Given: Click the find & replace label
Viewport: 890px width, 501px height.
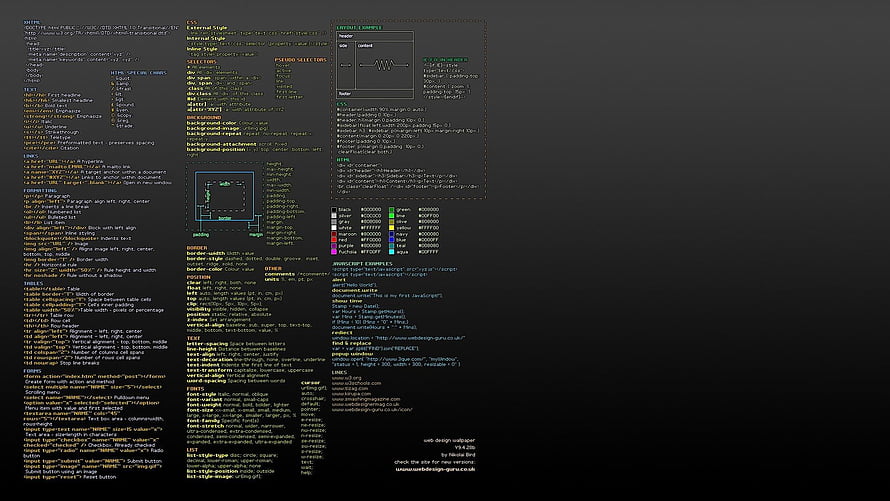Looking at the screenshot, I should [x=351, y=343].
